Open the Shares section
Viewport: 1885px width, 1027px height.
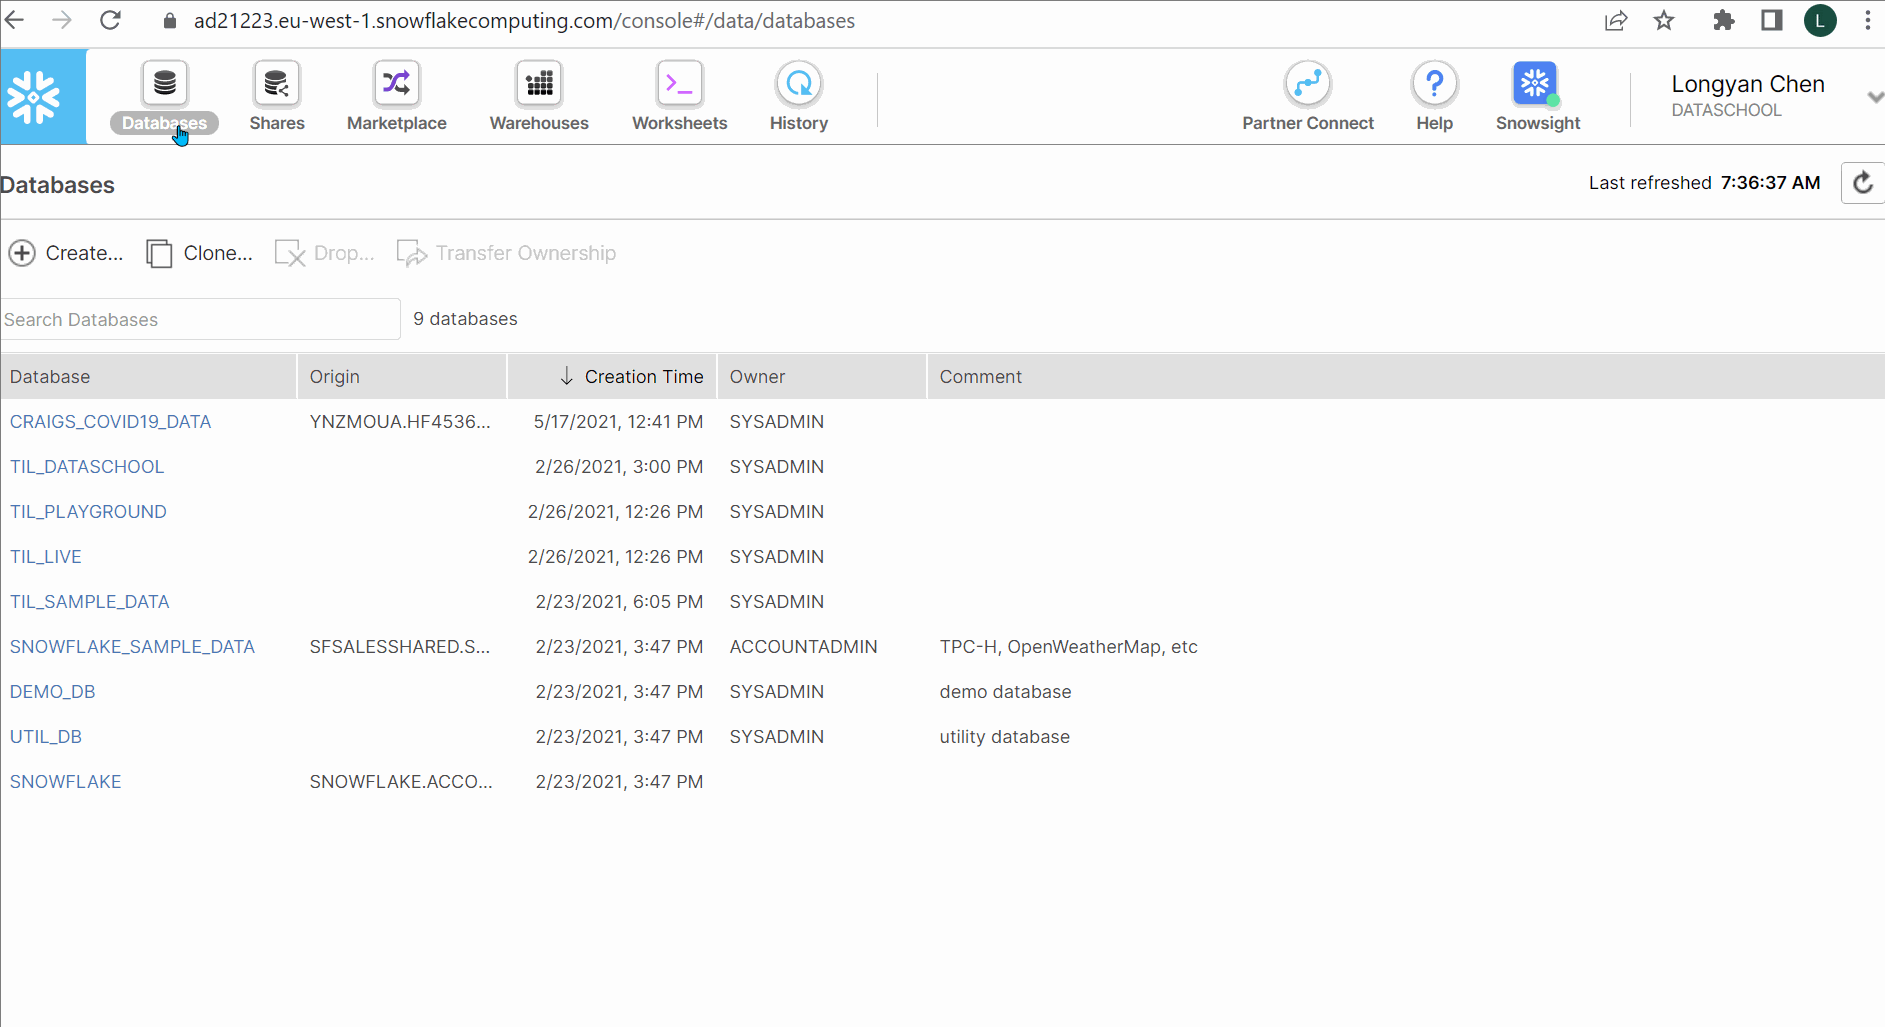click(x=276, y=96)
